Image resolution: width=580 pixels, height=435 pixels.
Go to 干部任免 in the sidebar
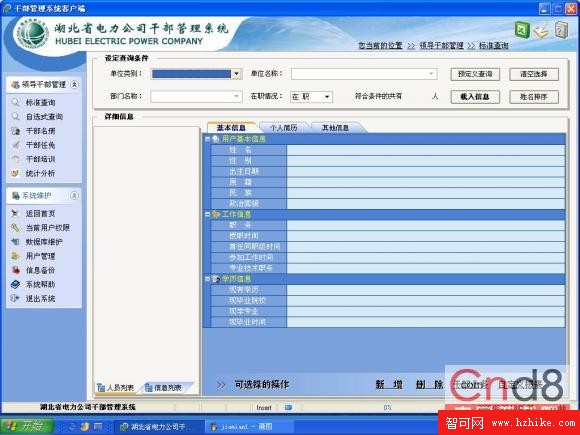tap(40, 145)
